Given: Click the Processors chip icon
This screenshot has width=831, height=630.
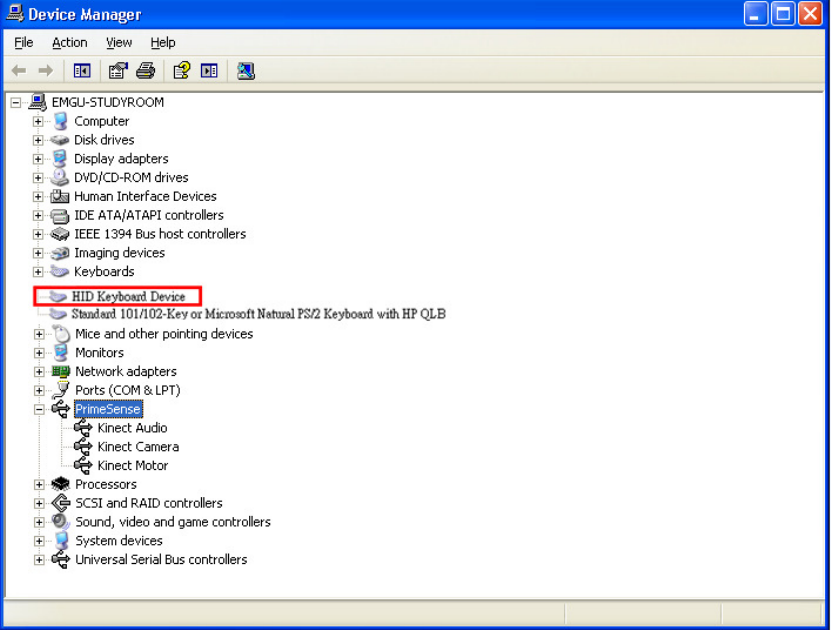Looking at the screenshot, I should tap(61, 484).
